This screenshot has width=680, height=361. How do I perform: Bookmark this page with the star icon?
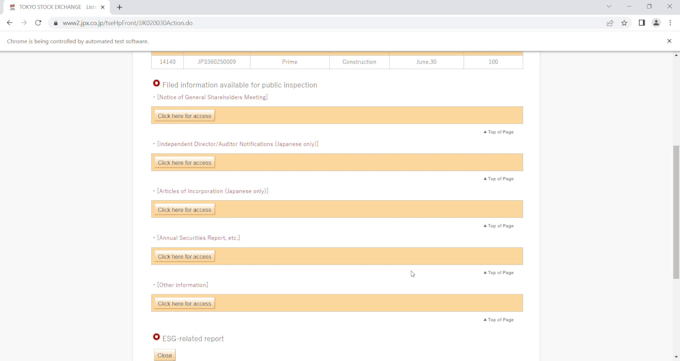(x=624, y=23)
